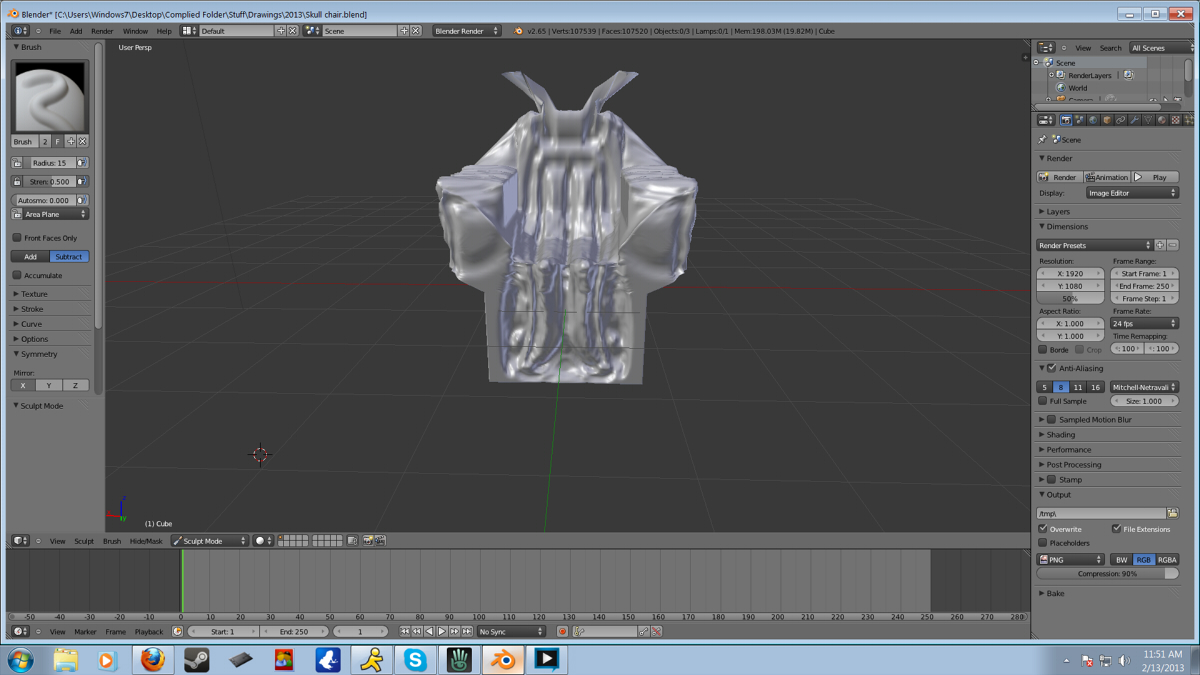Image resolution: width=1200 pixels, height=675 pixels.
Task: Adjust the PNG Compression slider
Action: tap(1107, 574)
